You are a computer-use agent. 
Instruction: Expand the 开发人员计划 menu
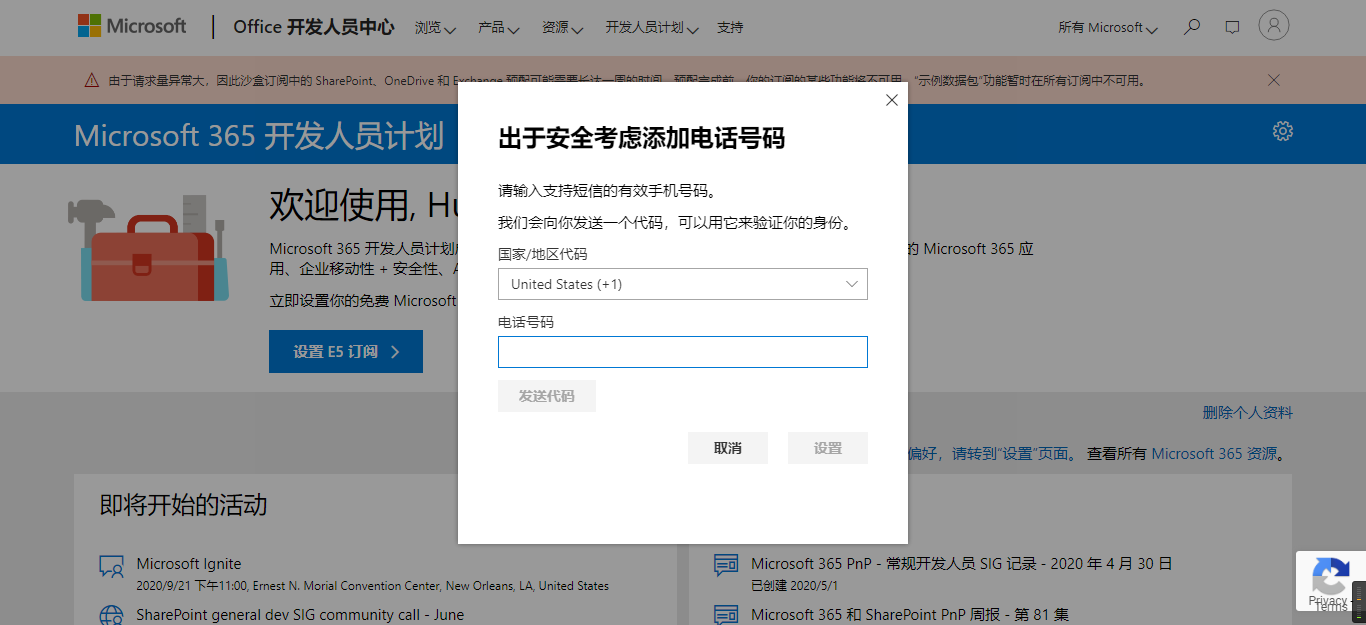(x=652, y=28)
